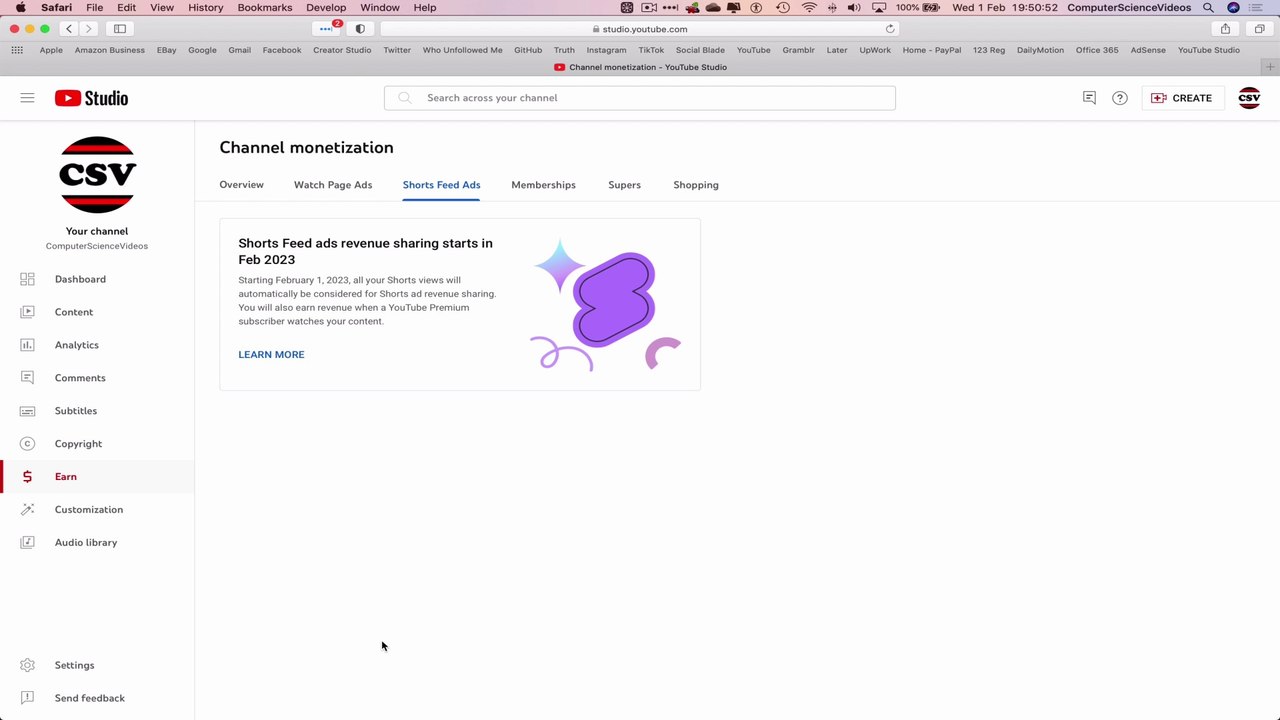Image resolution: width=1280 pixels, height=720 pixels.
Task: Open the Dashboard link in sidebar
Action: tap(80, 279)
